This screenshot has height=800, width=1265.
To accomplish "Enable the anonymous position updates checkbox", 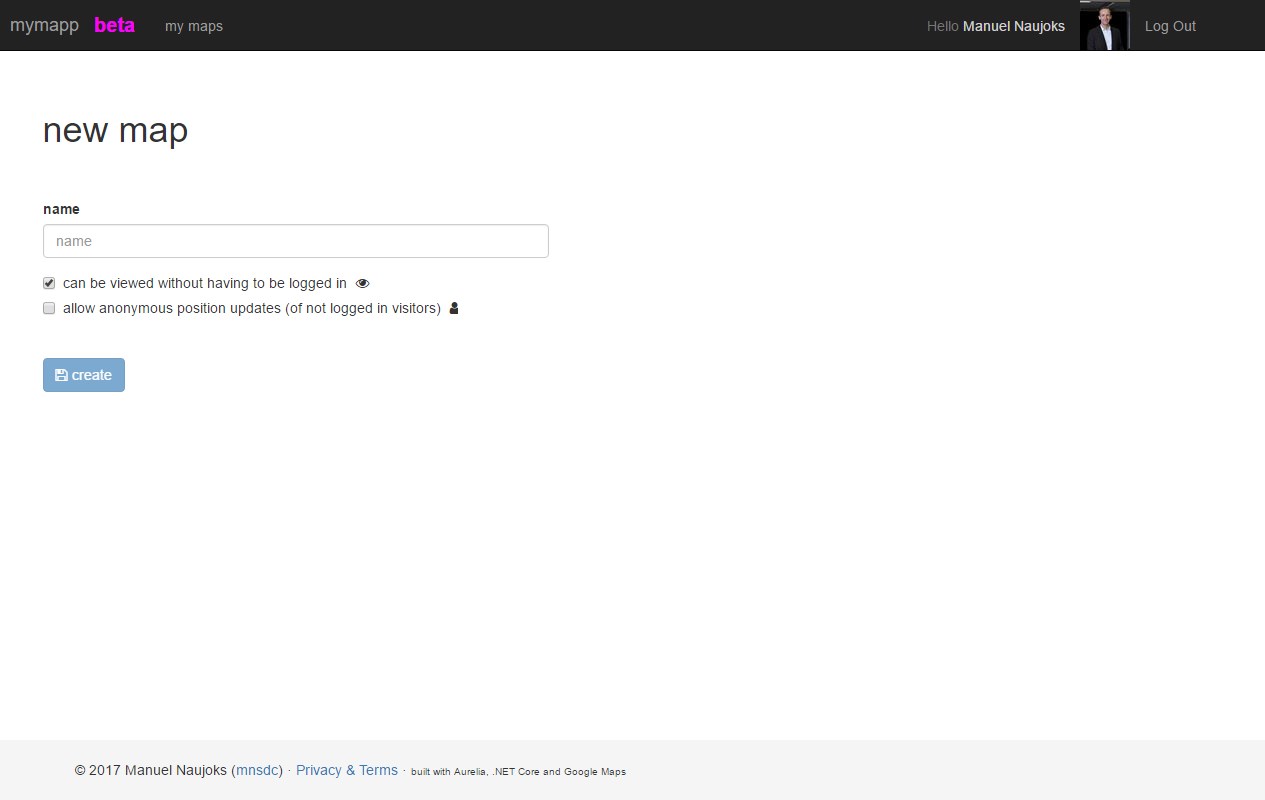I will click(x=49, y=309).
